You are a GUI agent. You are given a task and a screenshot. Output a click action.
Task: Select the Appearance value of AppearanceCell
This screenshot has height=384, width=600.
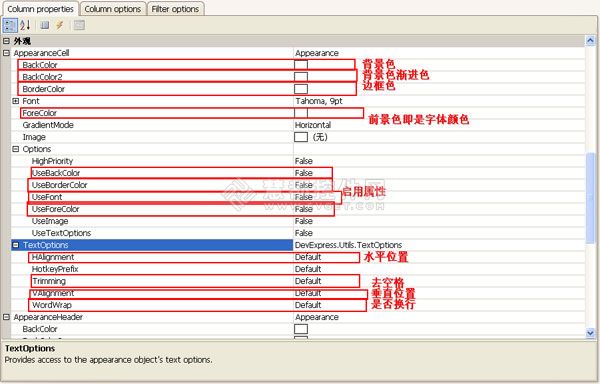click(x=317, y=53)
